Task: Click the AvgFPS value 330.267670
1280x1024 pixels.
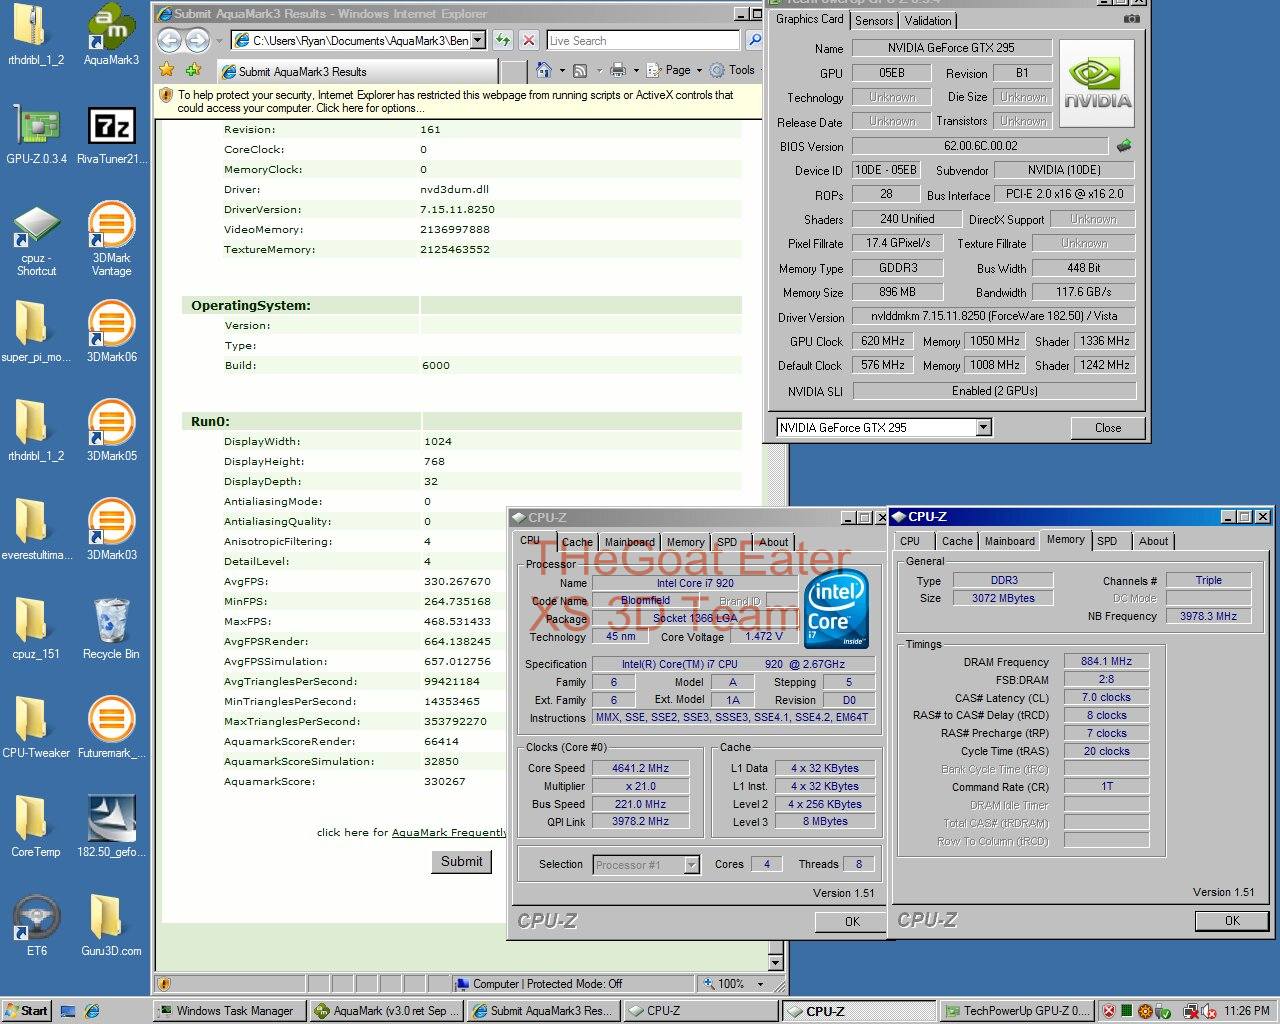Action: (457, 581)
